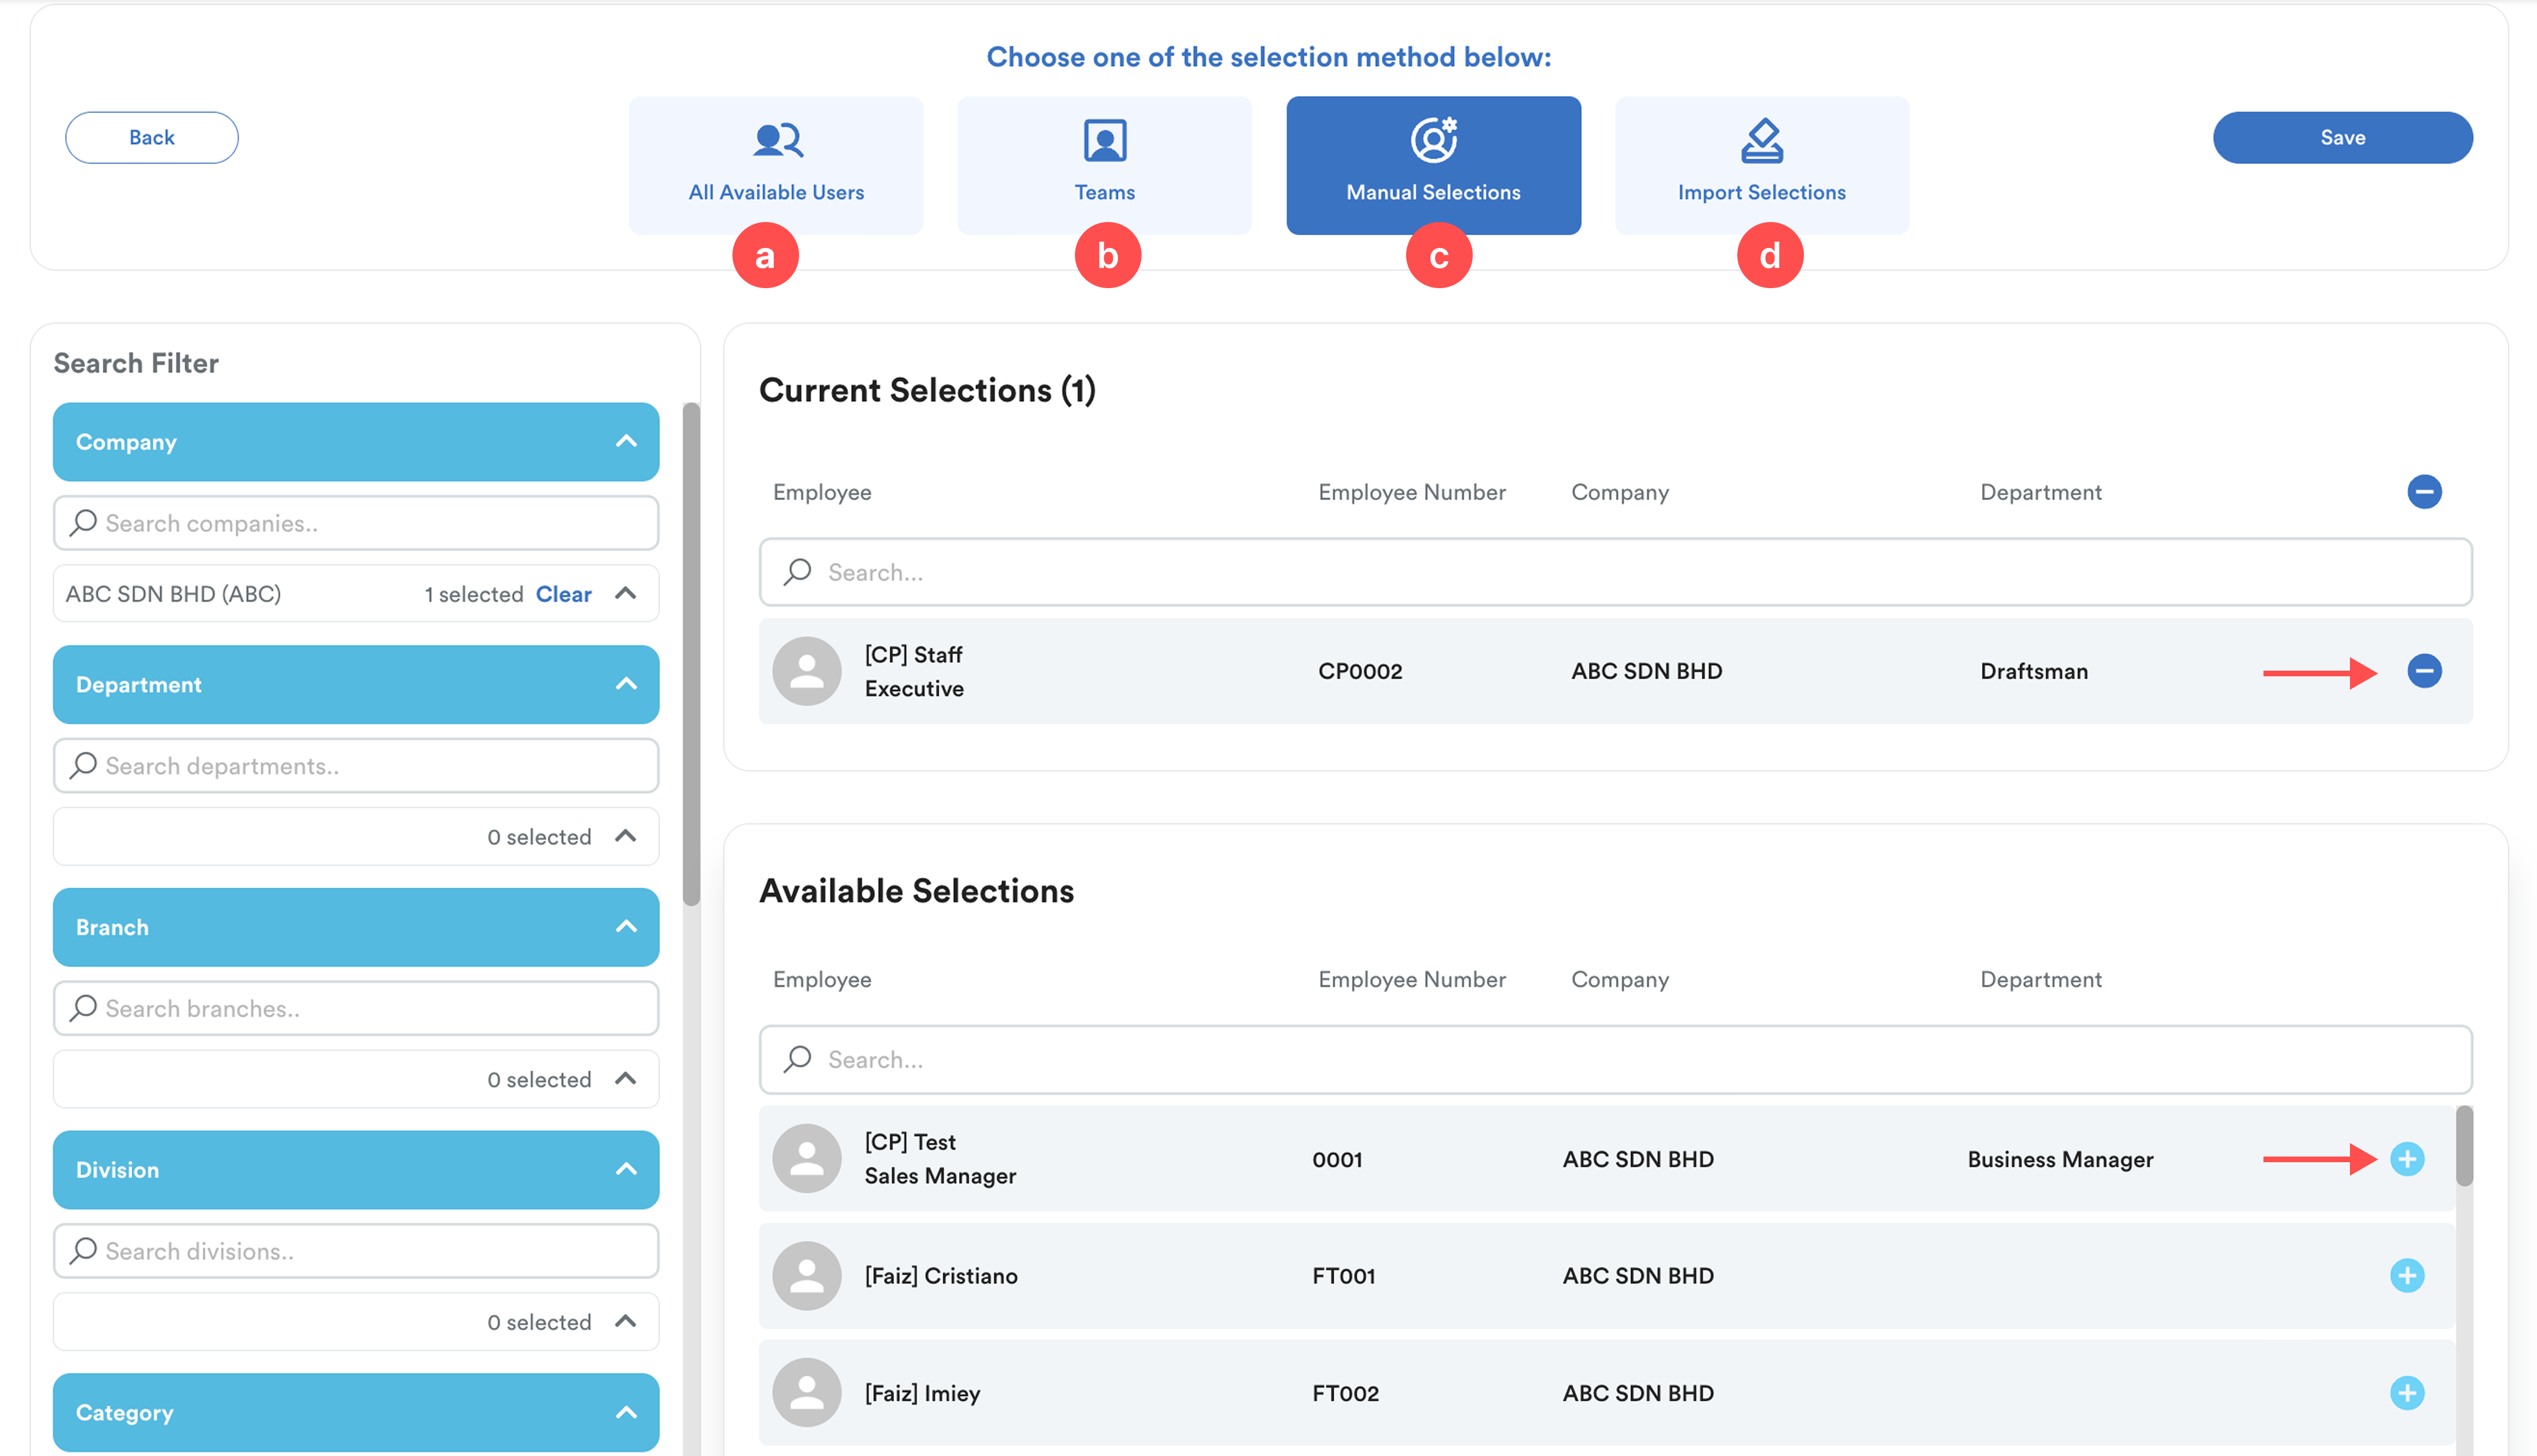Click the [CP] Staff Executive avatar icon
The image size is (2537, 1456).
tap(806, 671)
